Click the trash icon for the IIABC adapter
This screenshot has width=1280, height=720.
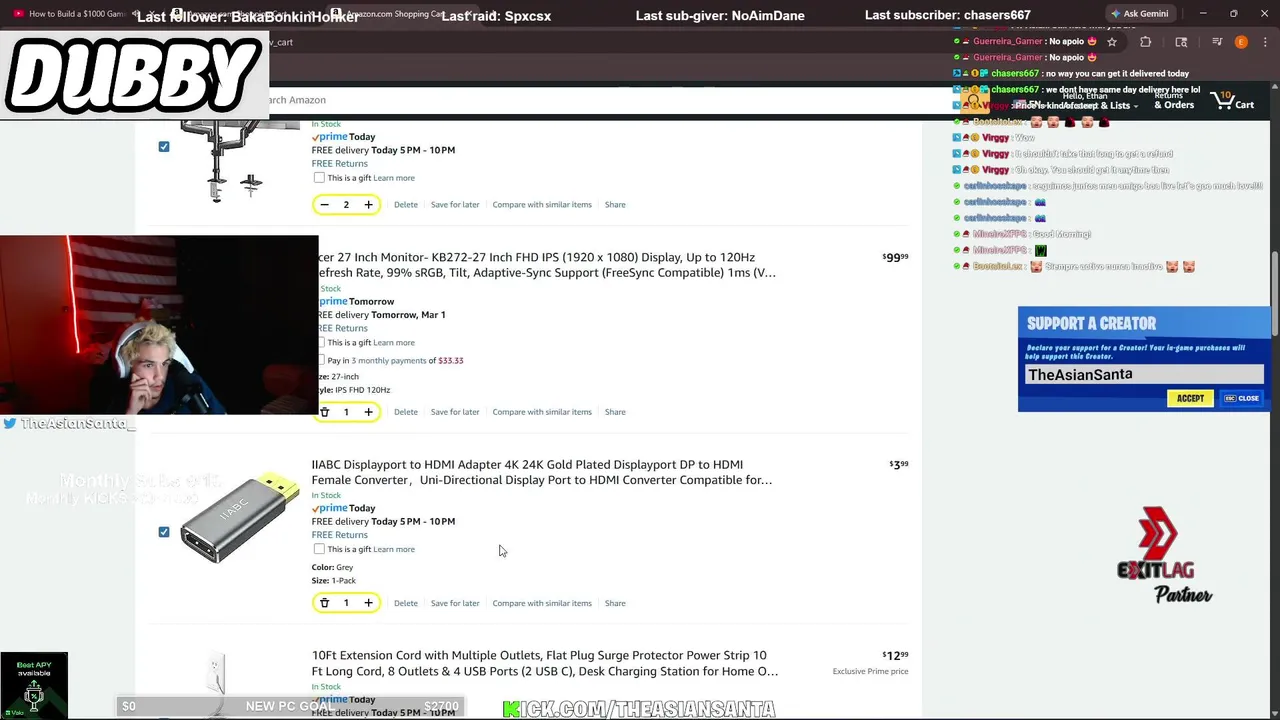[324, 603]
